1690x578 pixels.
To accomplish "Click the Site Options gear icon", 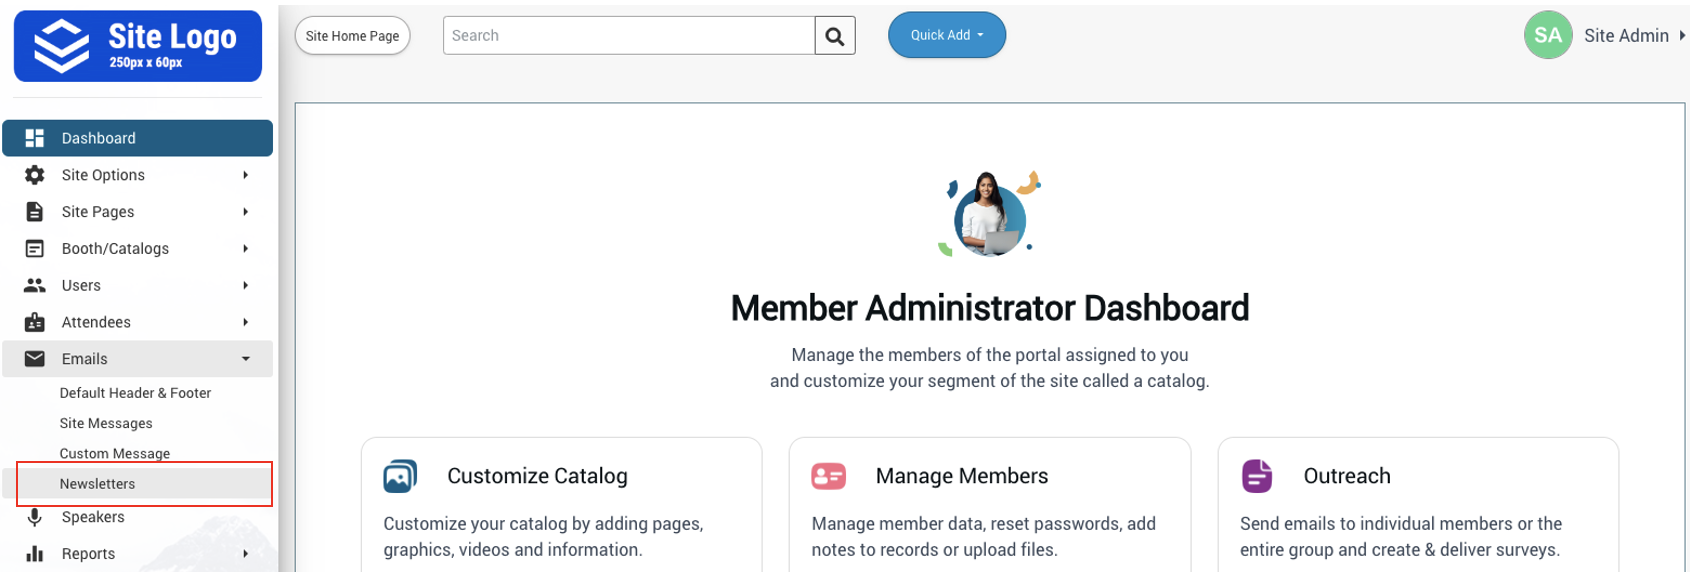I will [35, 175].
